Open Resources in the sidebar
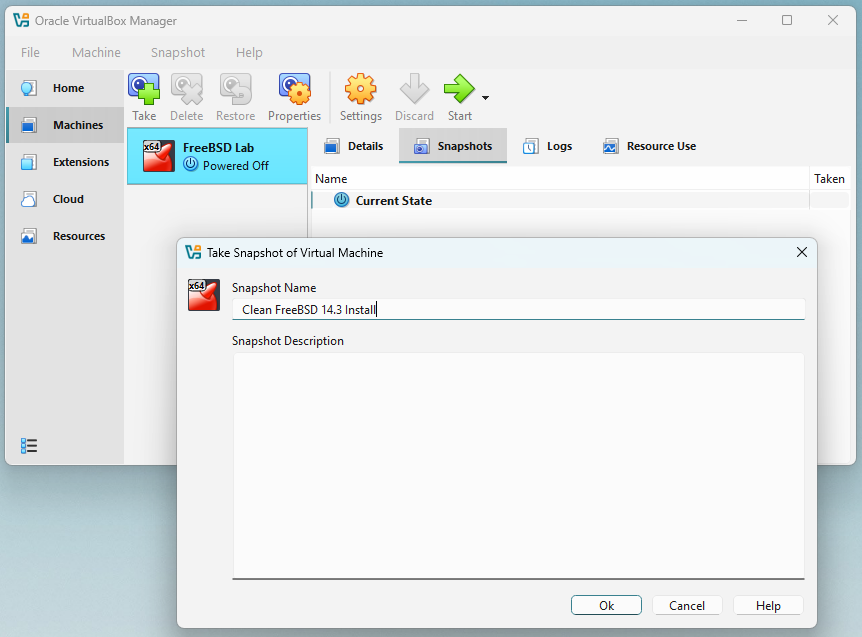 65,236
